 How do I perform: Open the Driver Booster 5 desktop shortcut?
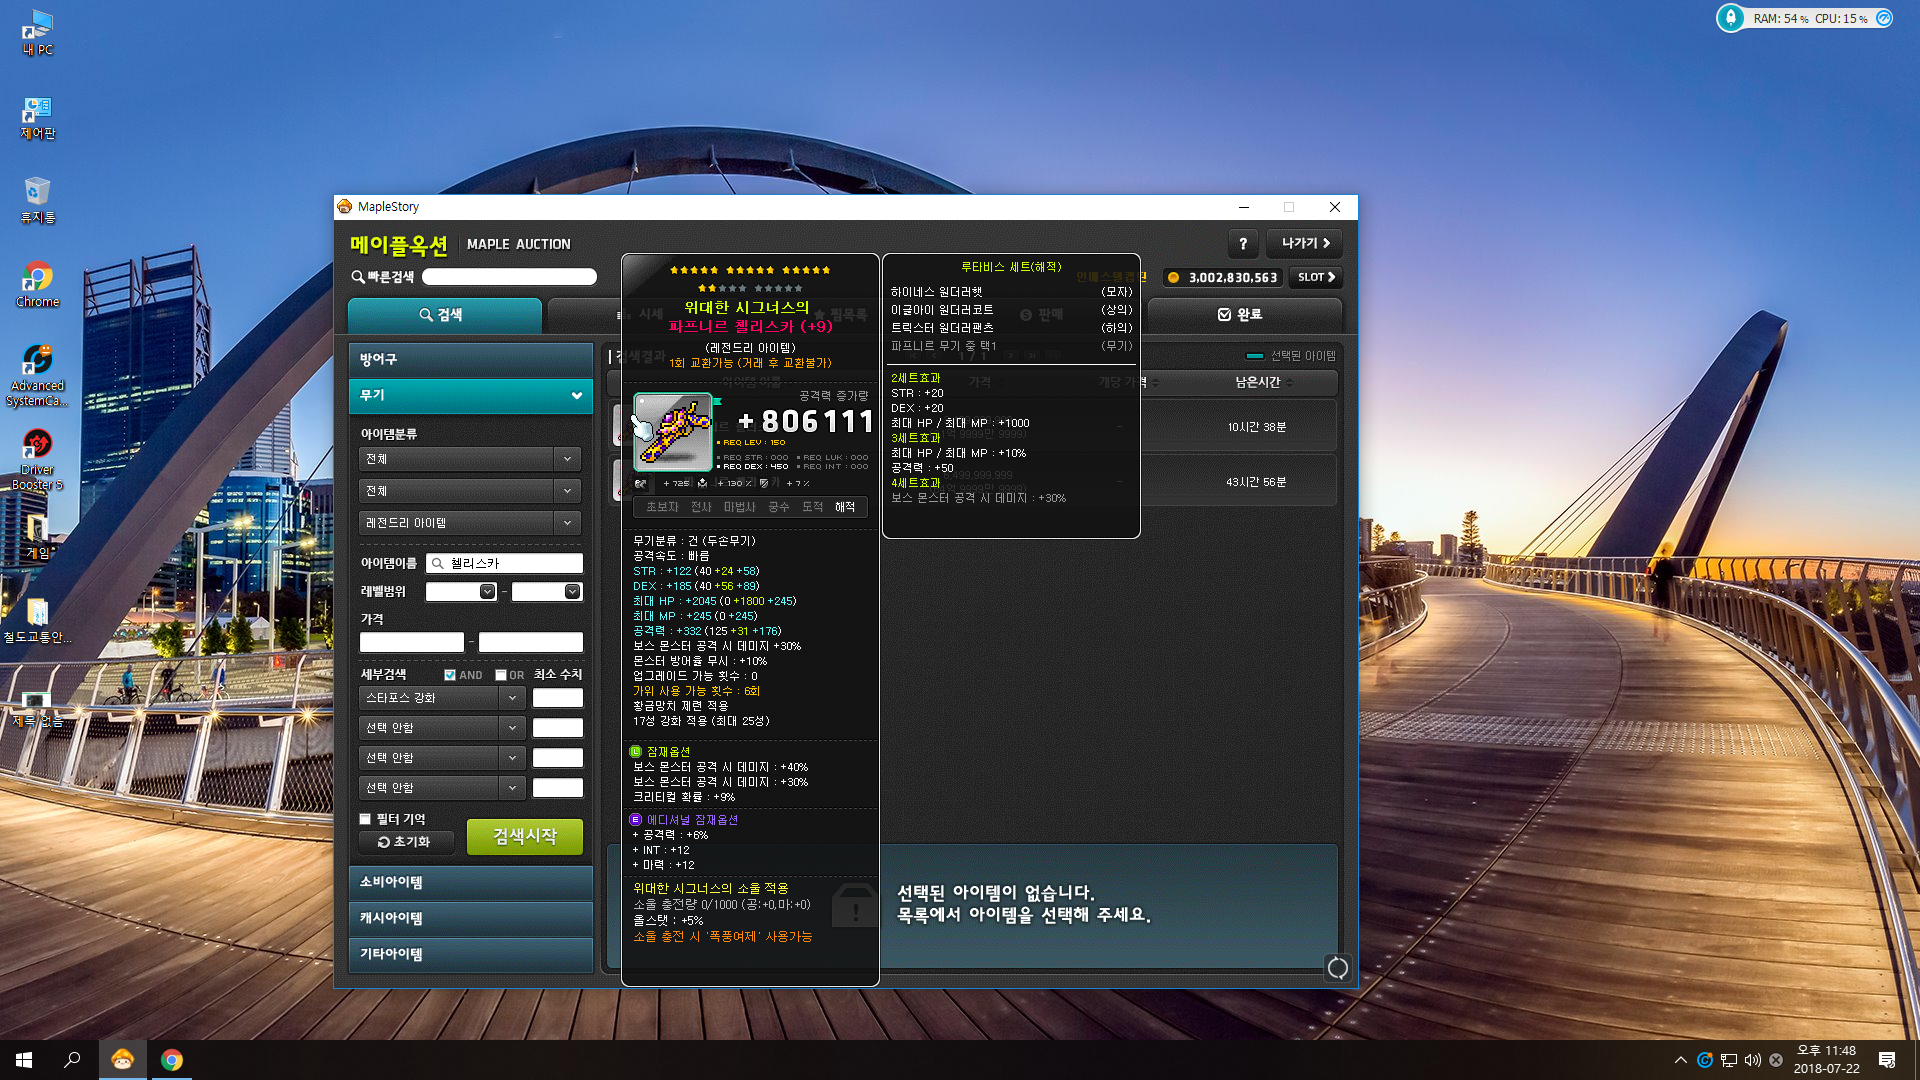38,460
